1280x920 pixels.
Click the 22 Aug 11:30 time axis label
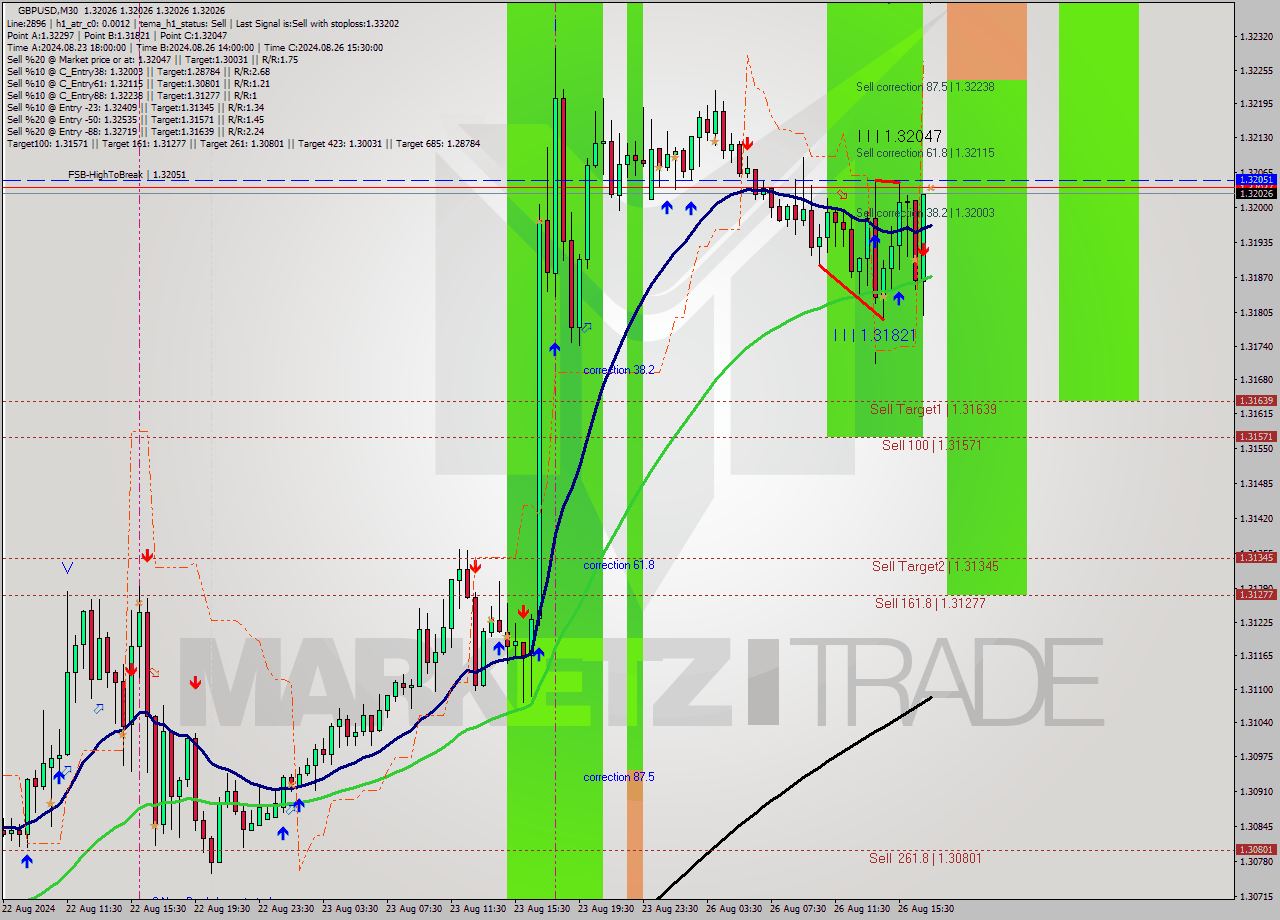tap(94, 909)
